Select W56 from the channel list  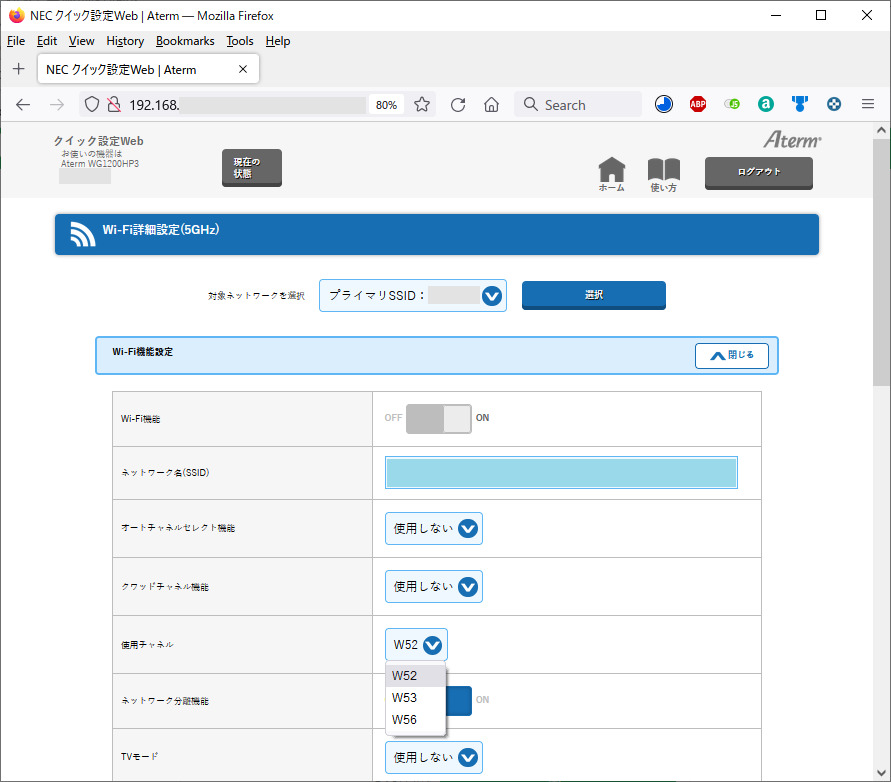tap(405, 720)
